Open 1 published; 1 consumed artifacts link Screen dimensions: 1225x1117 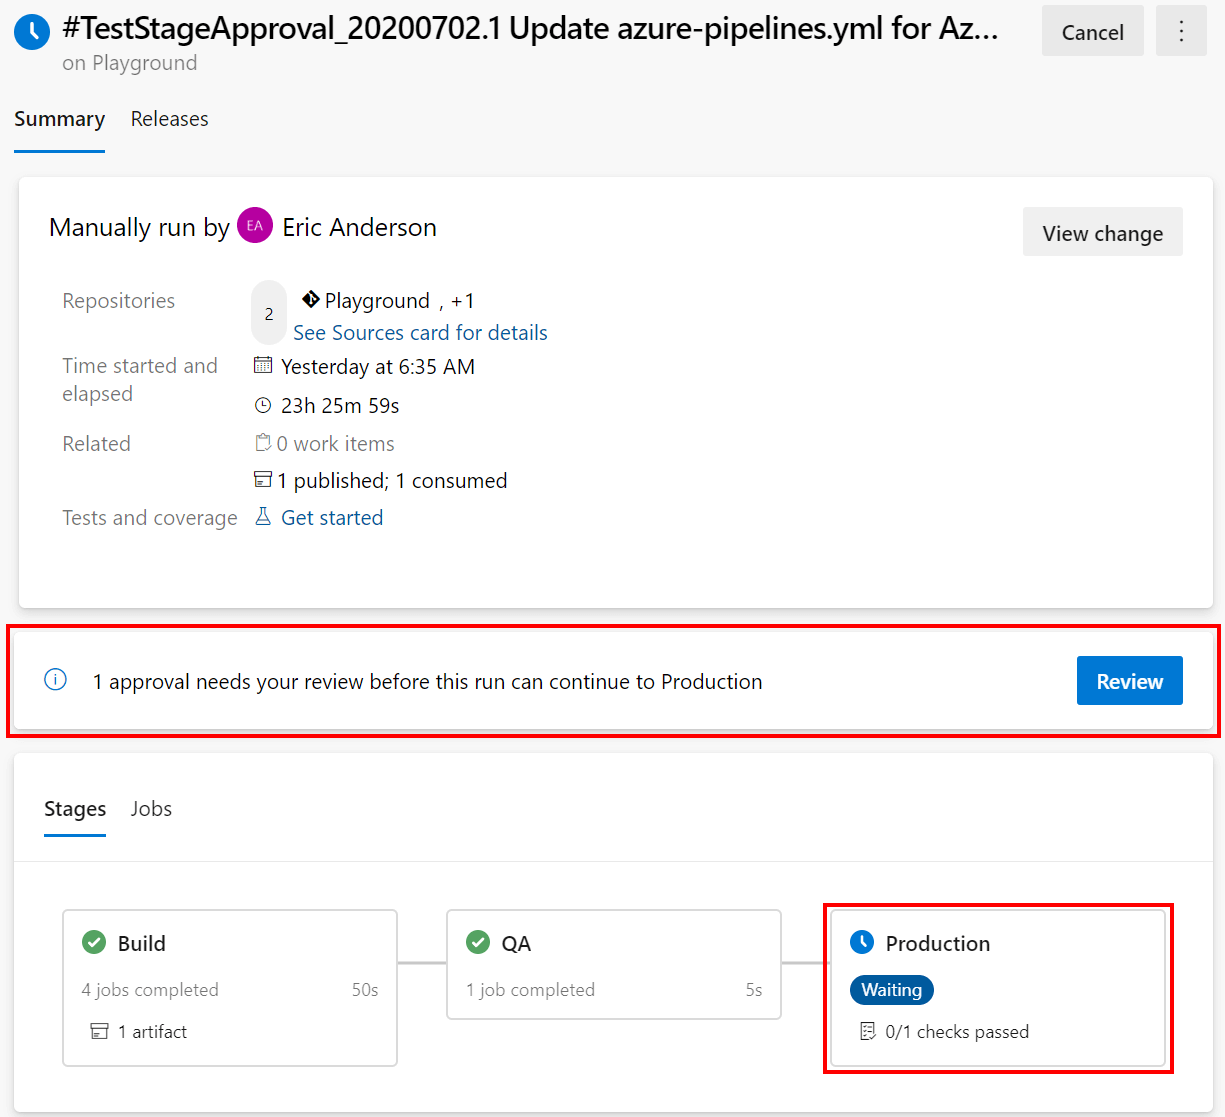(392, 480)
